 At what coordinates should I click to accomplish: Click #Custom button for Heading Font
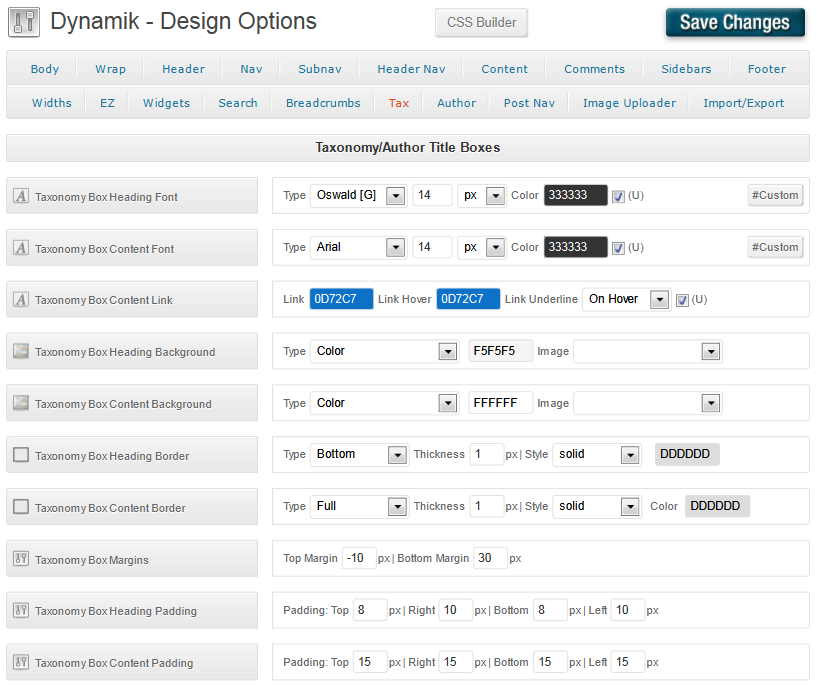[775, 195]
